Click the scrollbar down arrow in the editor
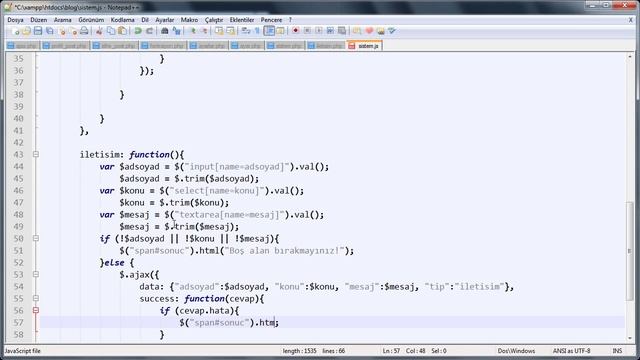Viewport: 640px width, 360px height. tap(630, 338)
